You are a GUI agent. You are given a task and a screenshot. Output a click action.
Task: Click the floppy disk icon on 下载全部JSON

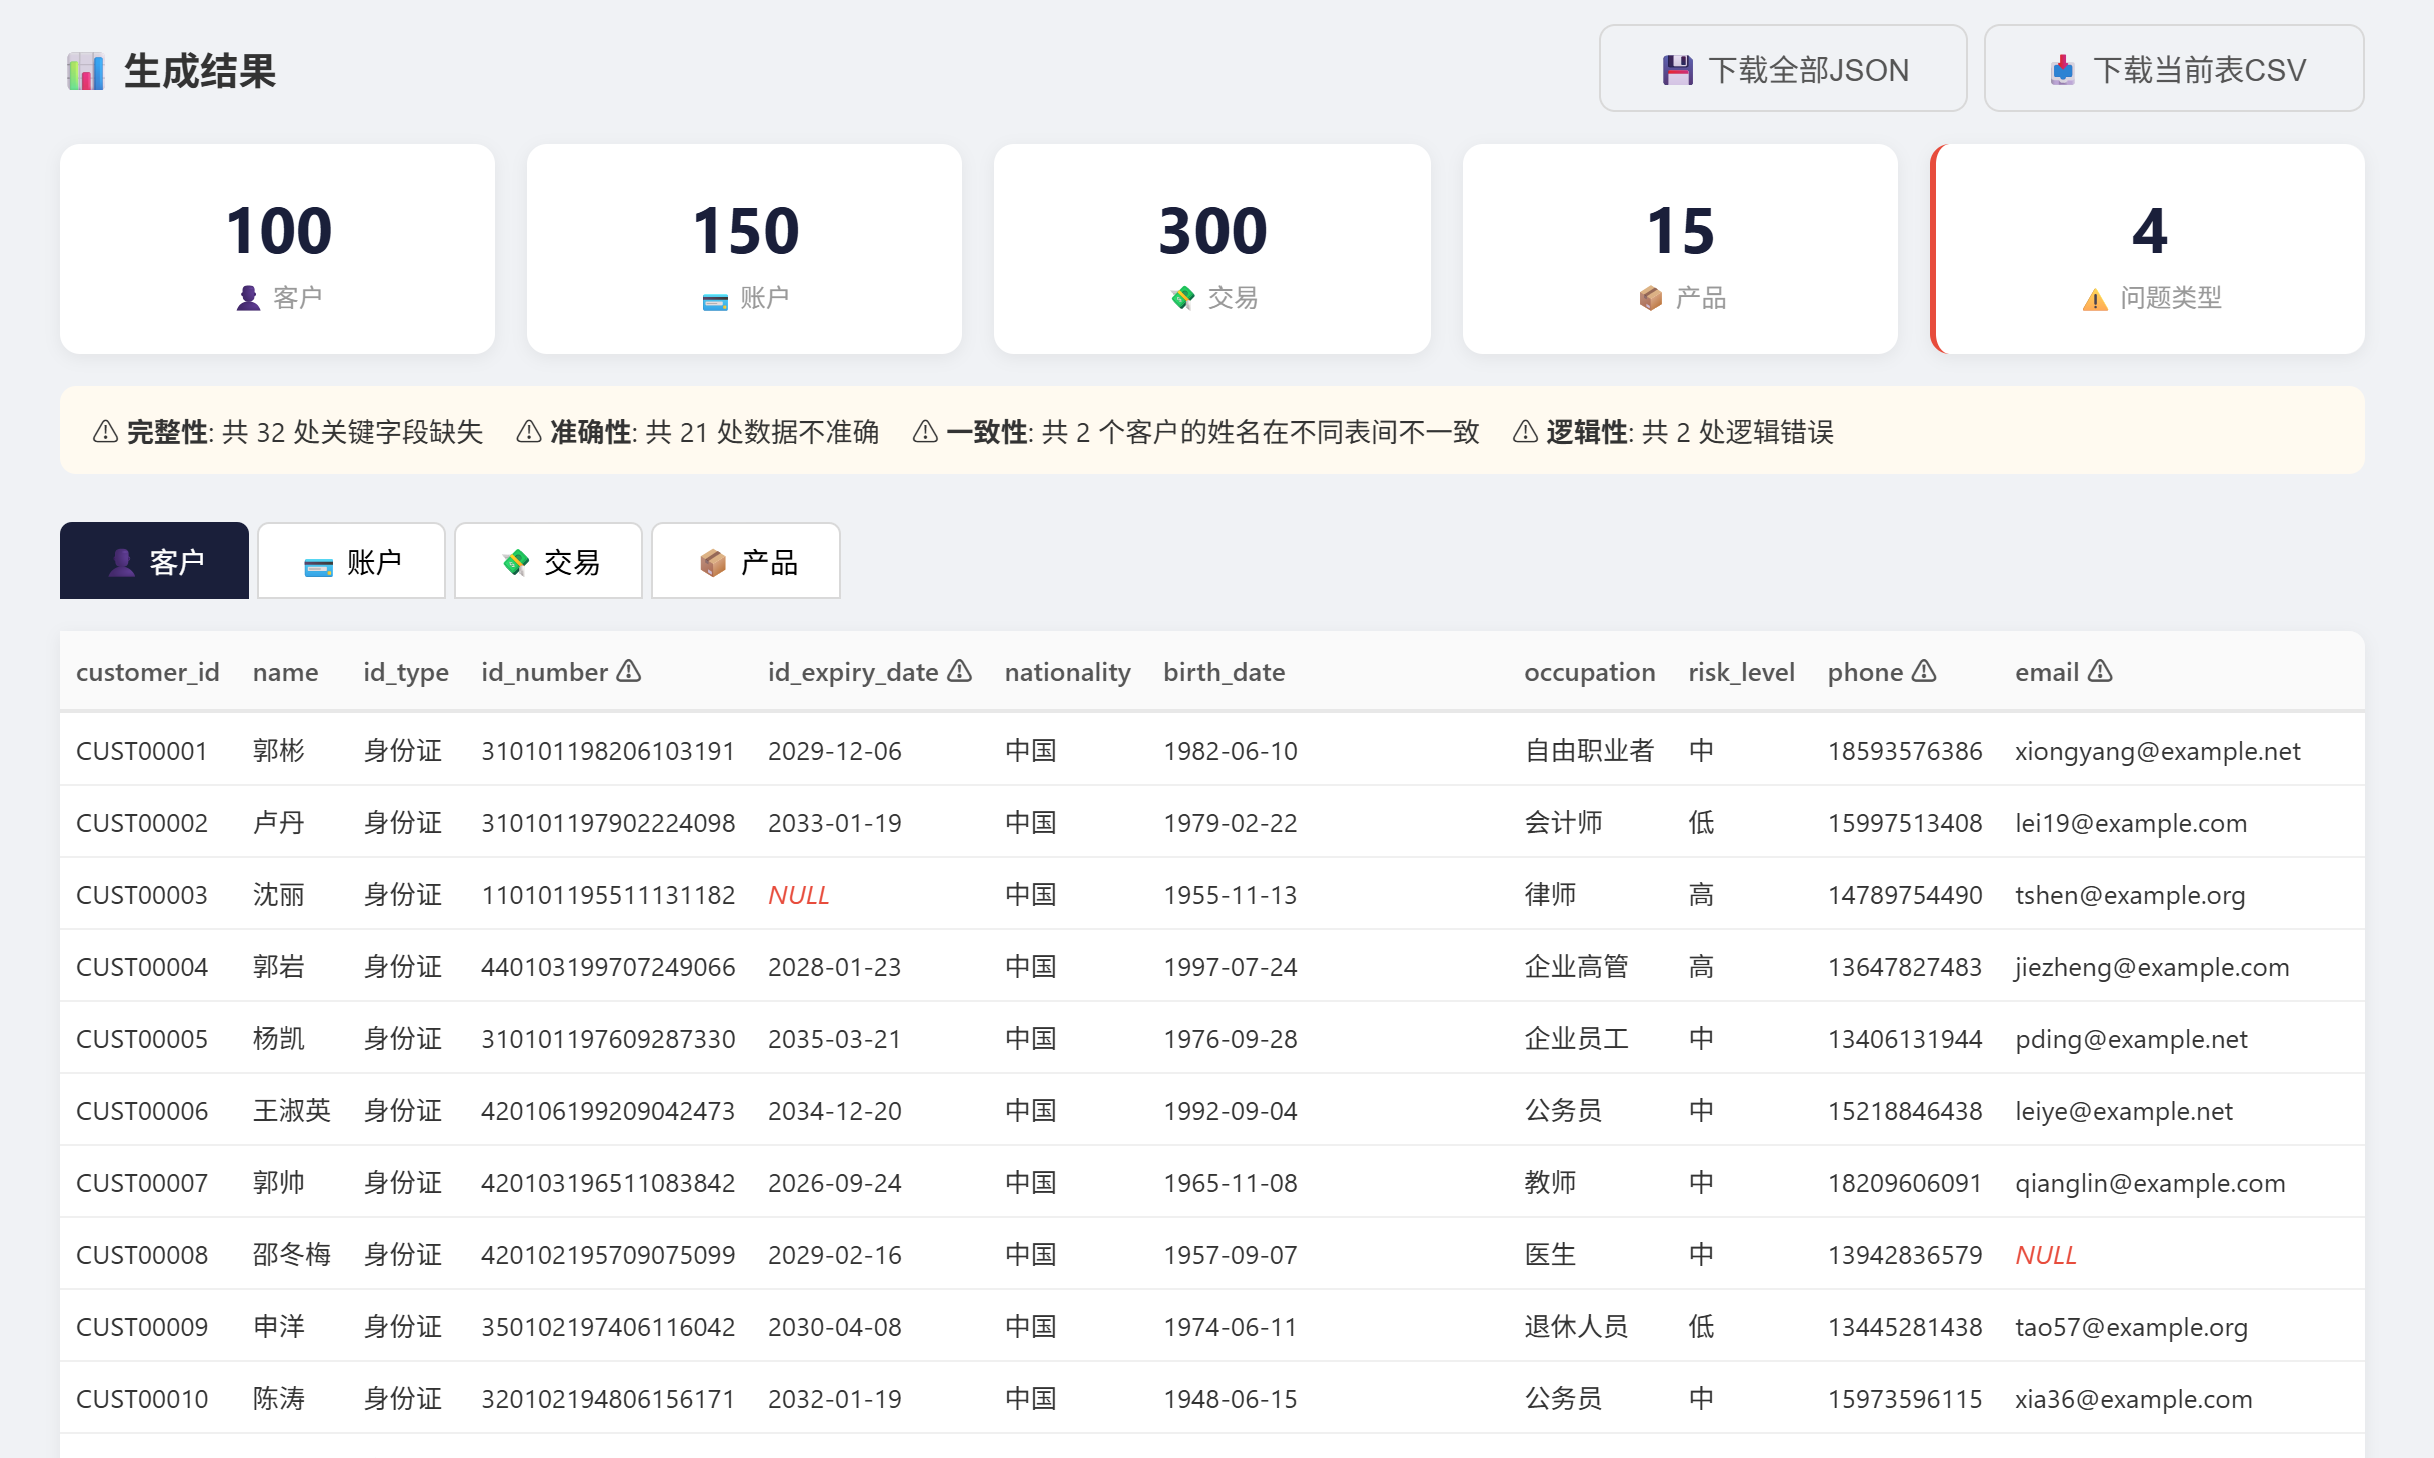(x=1678, y=70)
